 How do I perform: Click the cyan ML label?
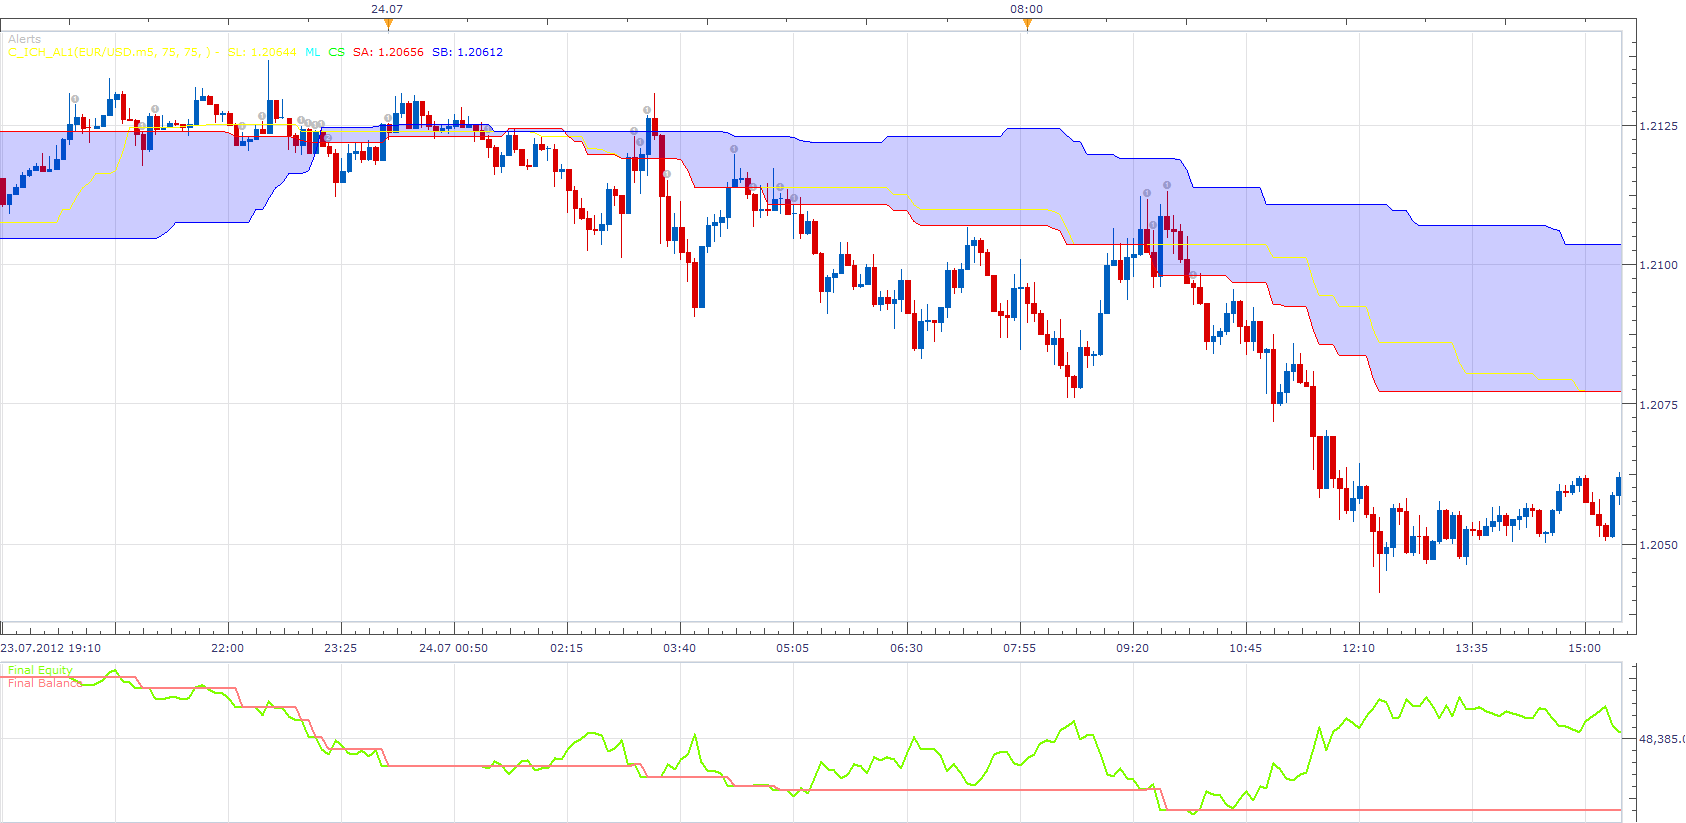(313, 52)
